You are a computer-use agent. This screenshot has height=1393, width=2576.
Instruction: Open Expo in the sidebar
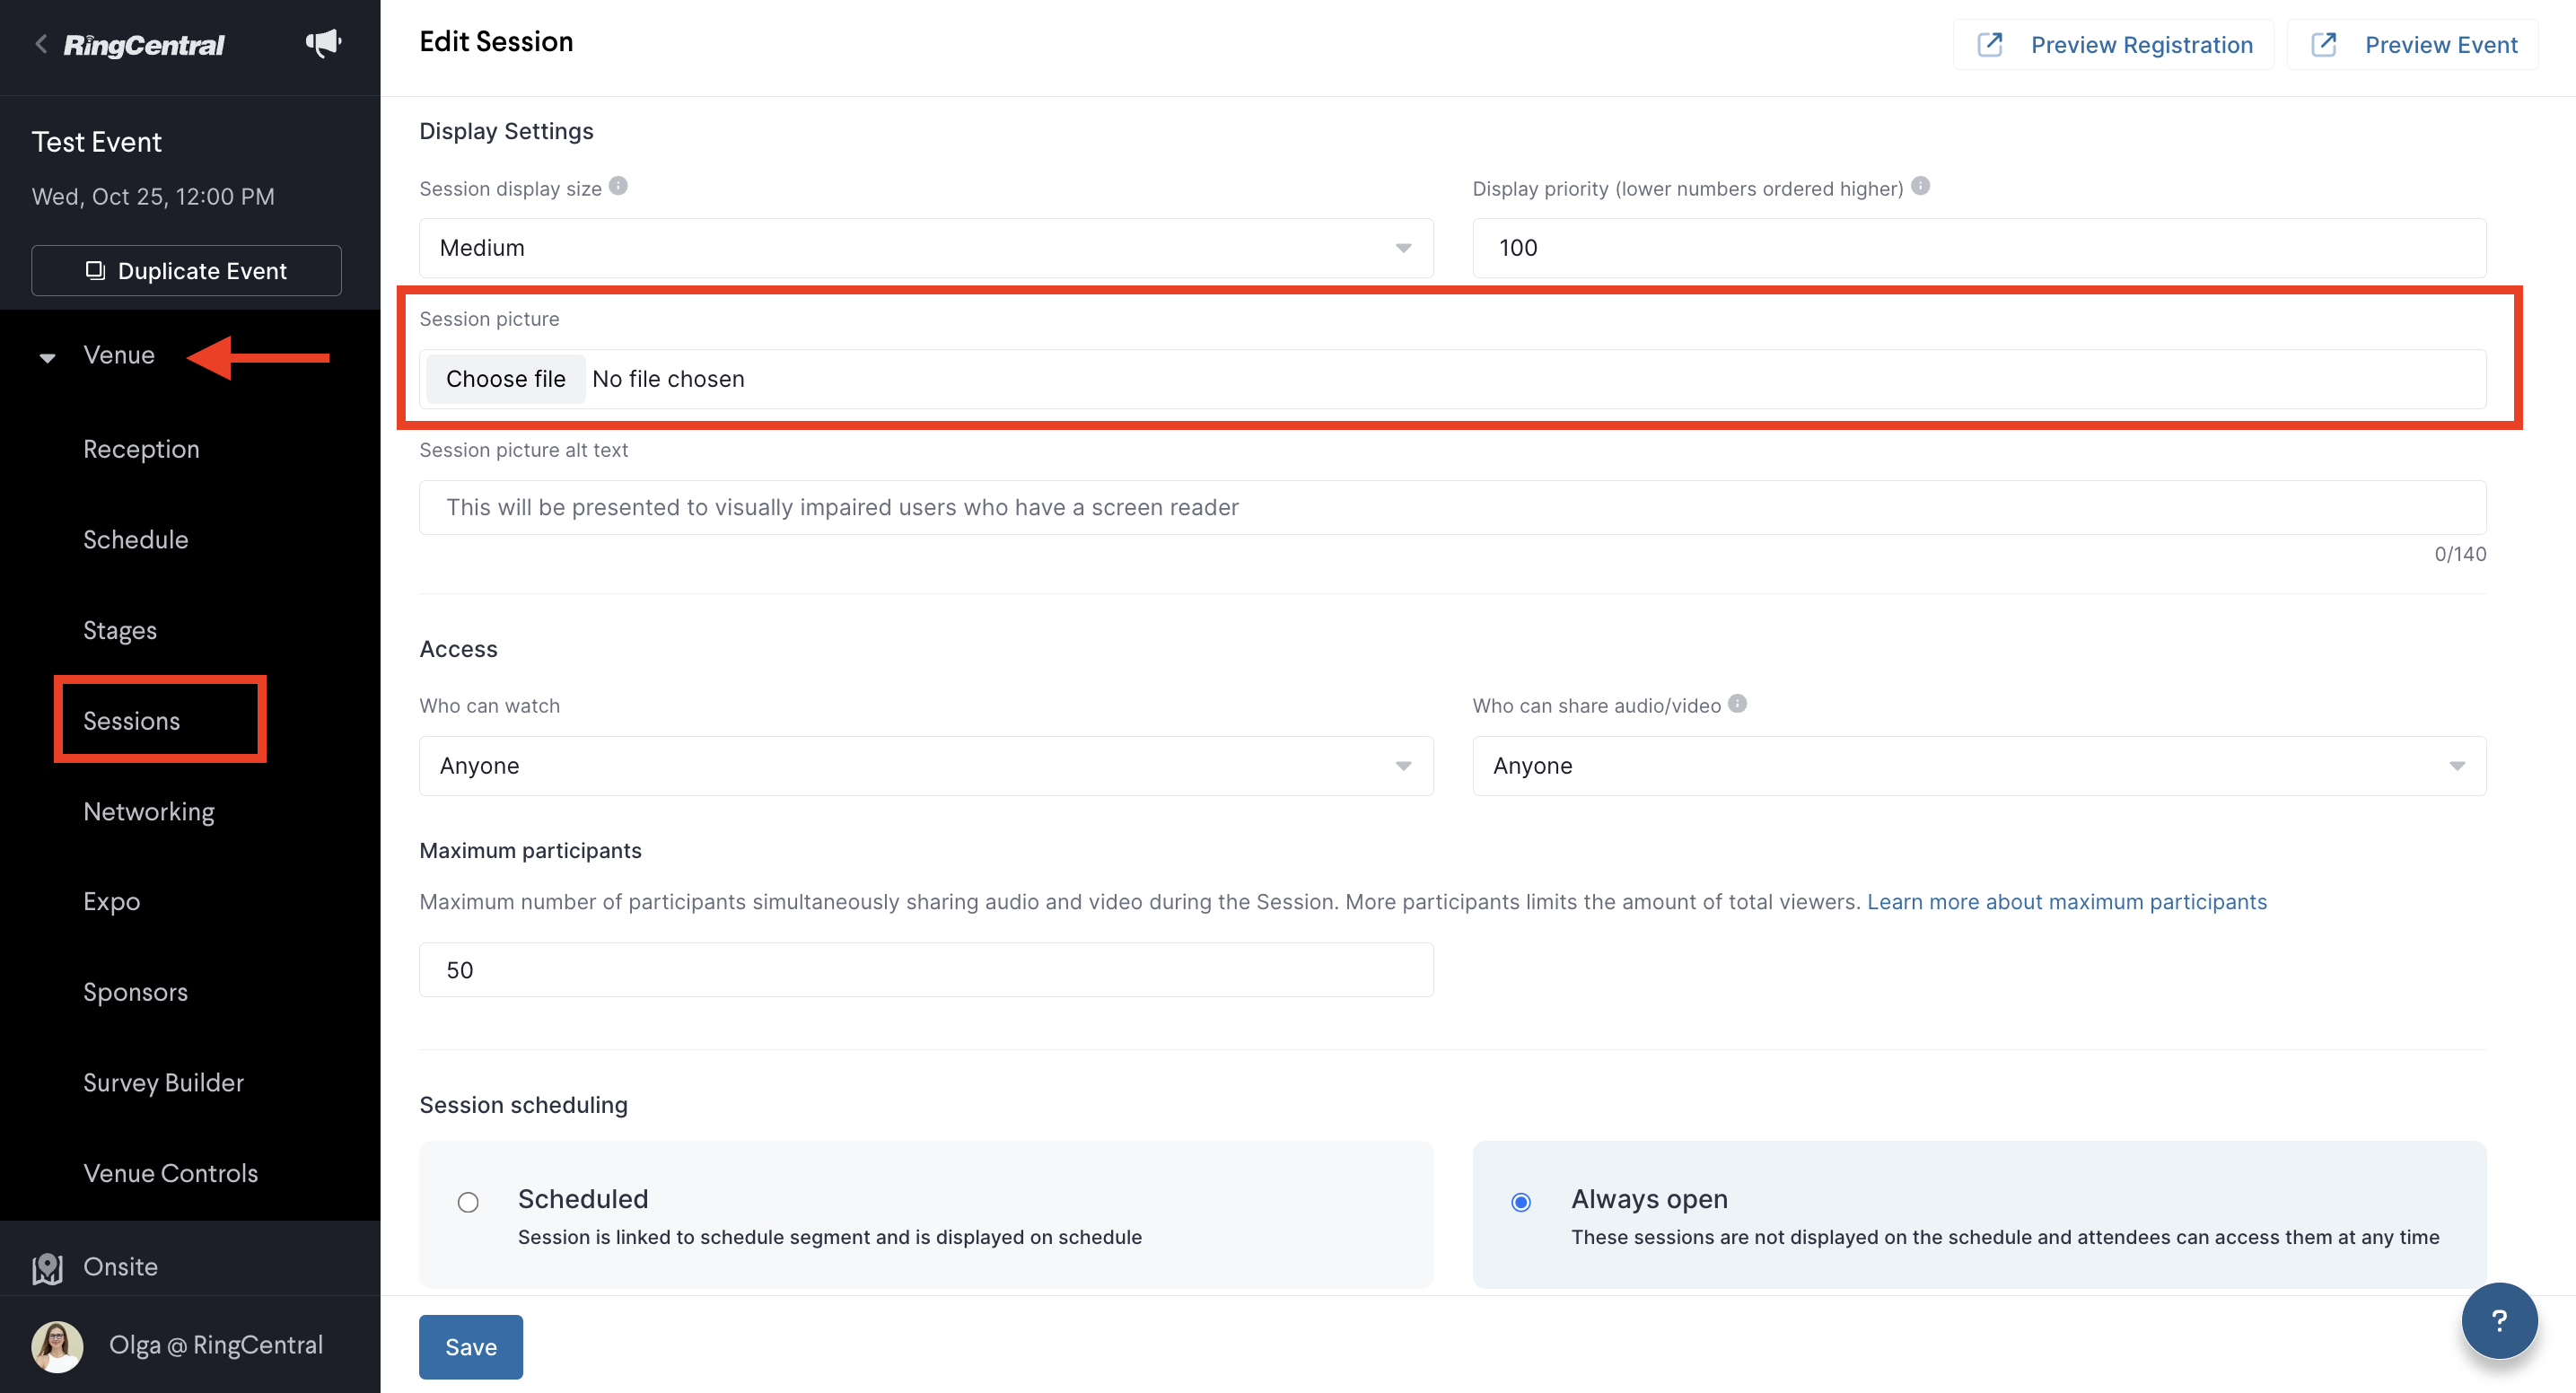tap(111, 902)
